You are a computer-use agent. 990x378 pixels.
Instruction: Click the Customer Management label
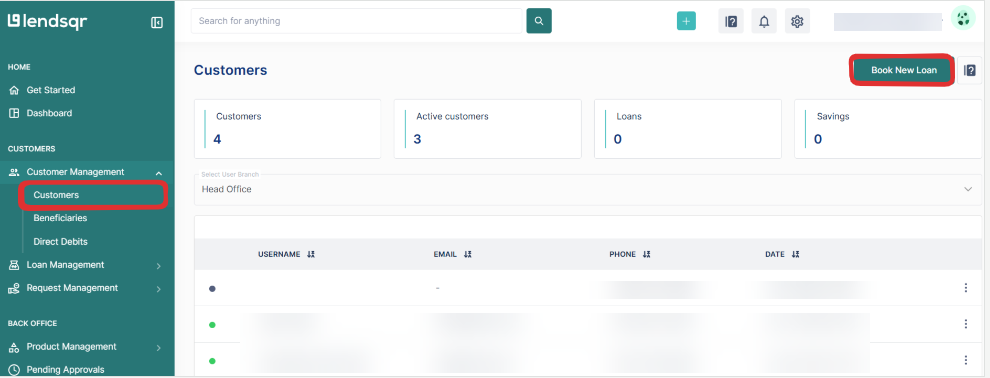[x=75, y=172]
